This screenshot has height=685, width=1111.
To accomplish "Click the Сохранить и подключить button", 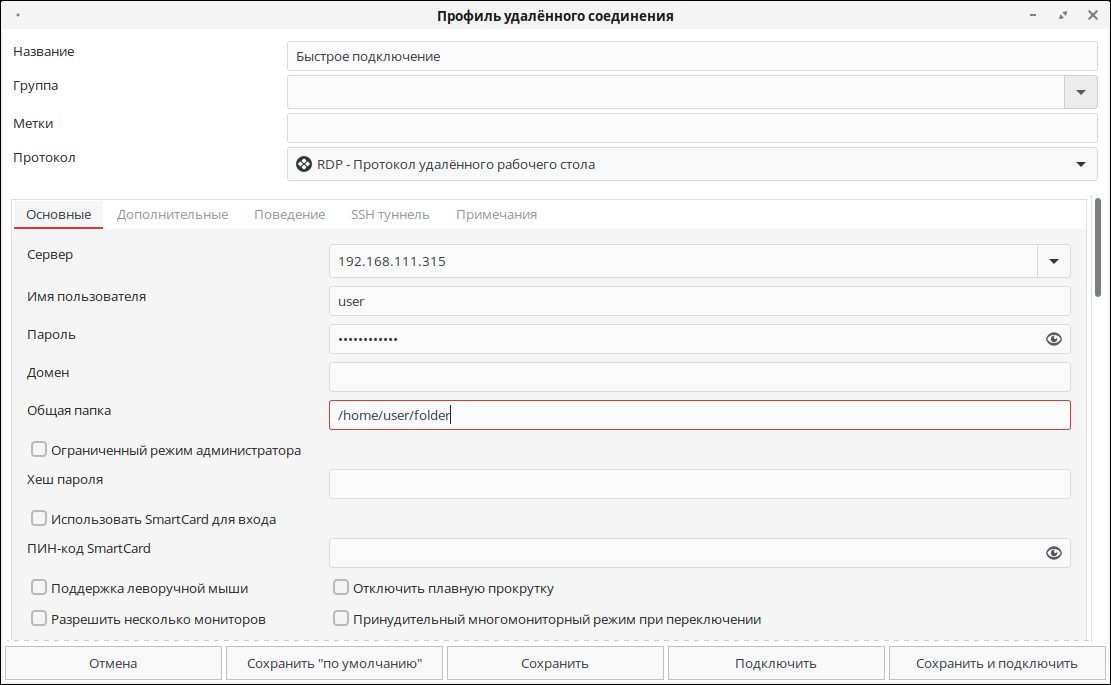I will tap(996, 664).
